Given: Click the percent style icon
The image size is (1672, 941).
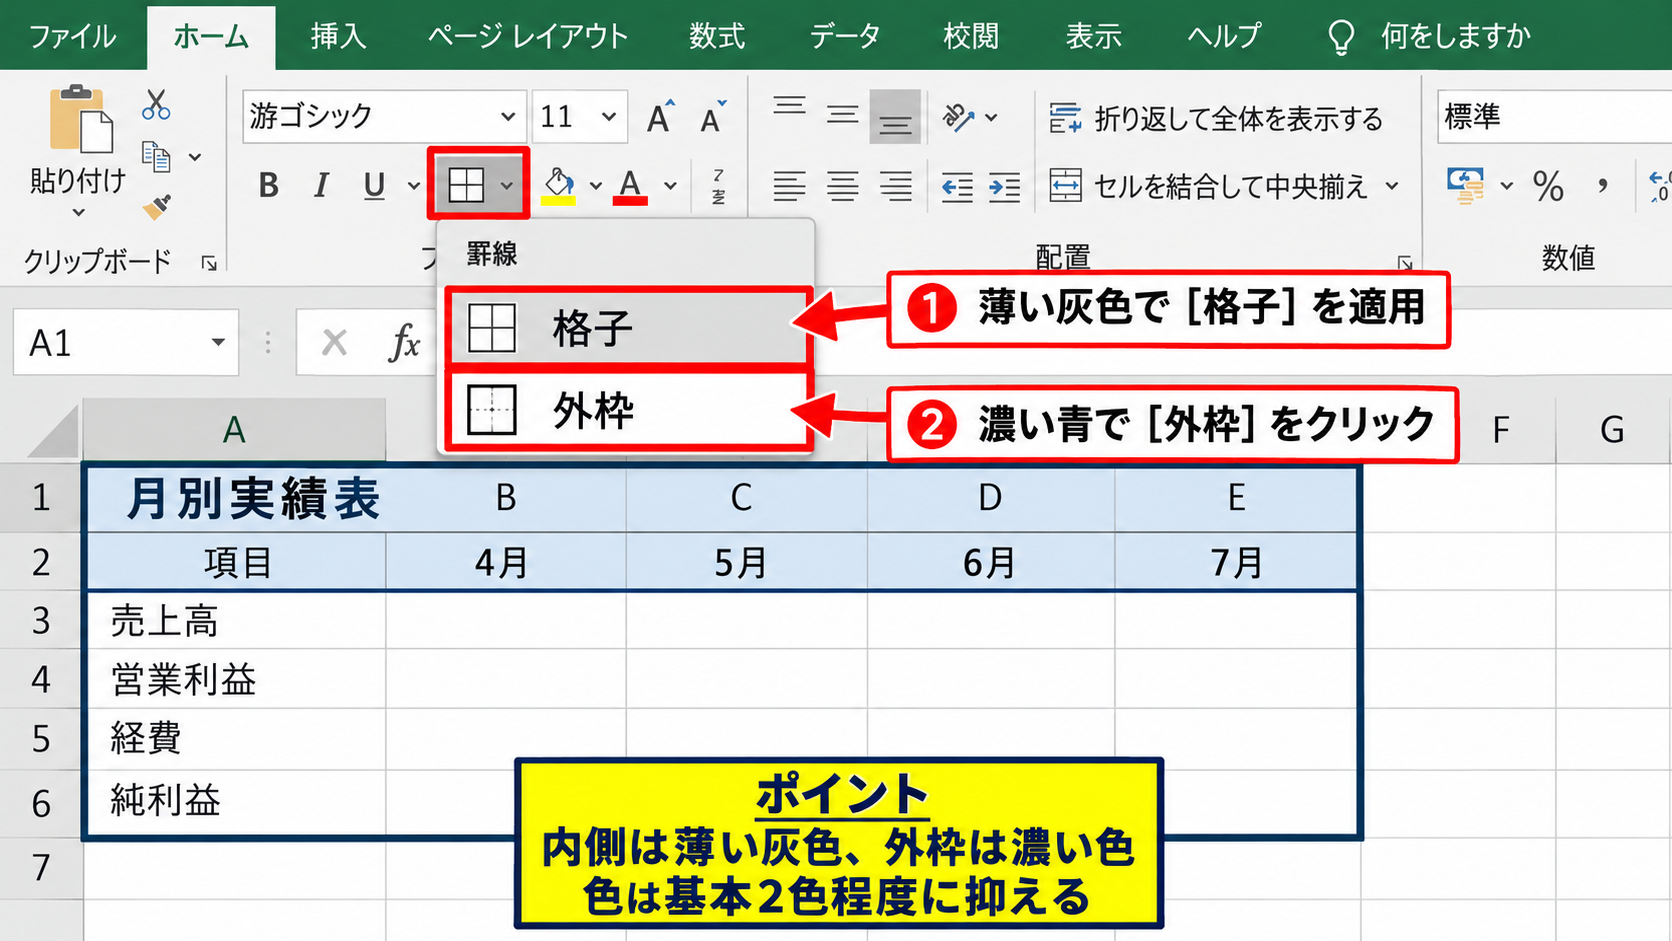Looking at the screenshot, I should pos(1548,186).
